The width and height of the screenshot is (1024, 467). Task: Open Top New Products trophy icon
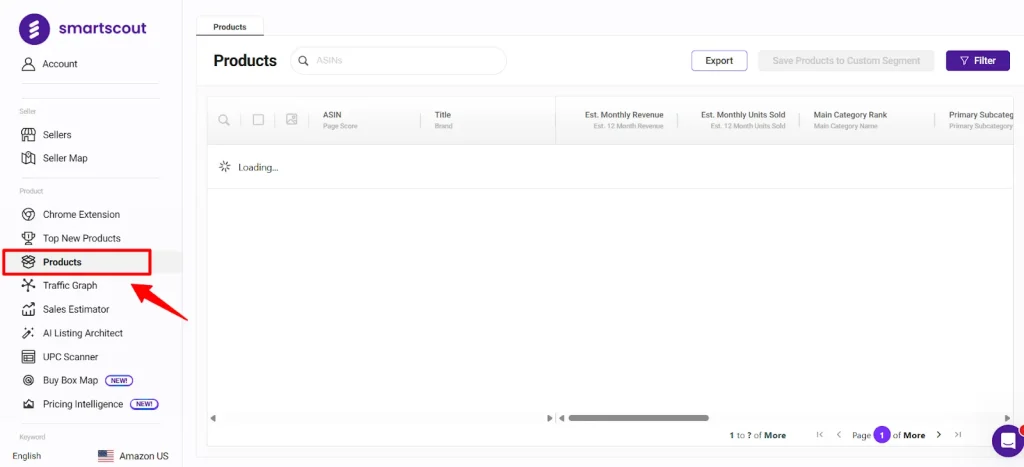pos(29,238)
